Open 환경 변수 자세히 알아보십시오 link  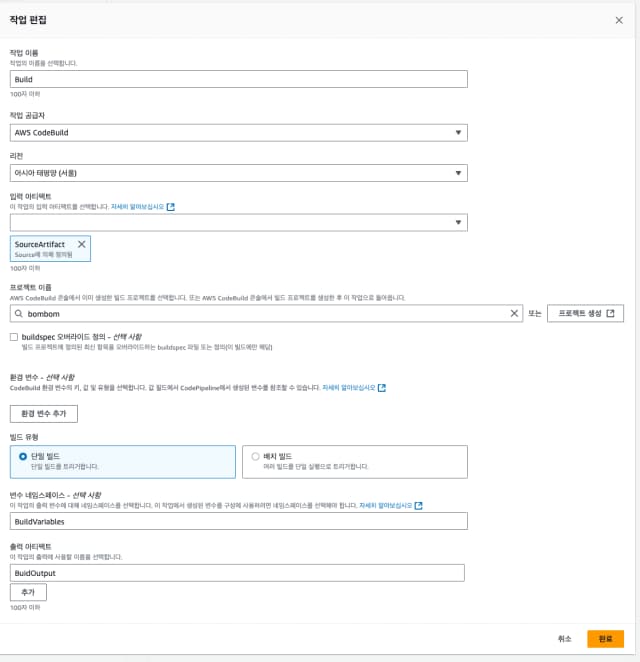[x=349, y=388]
